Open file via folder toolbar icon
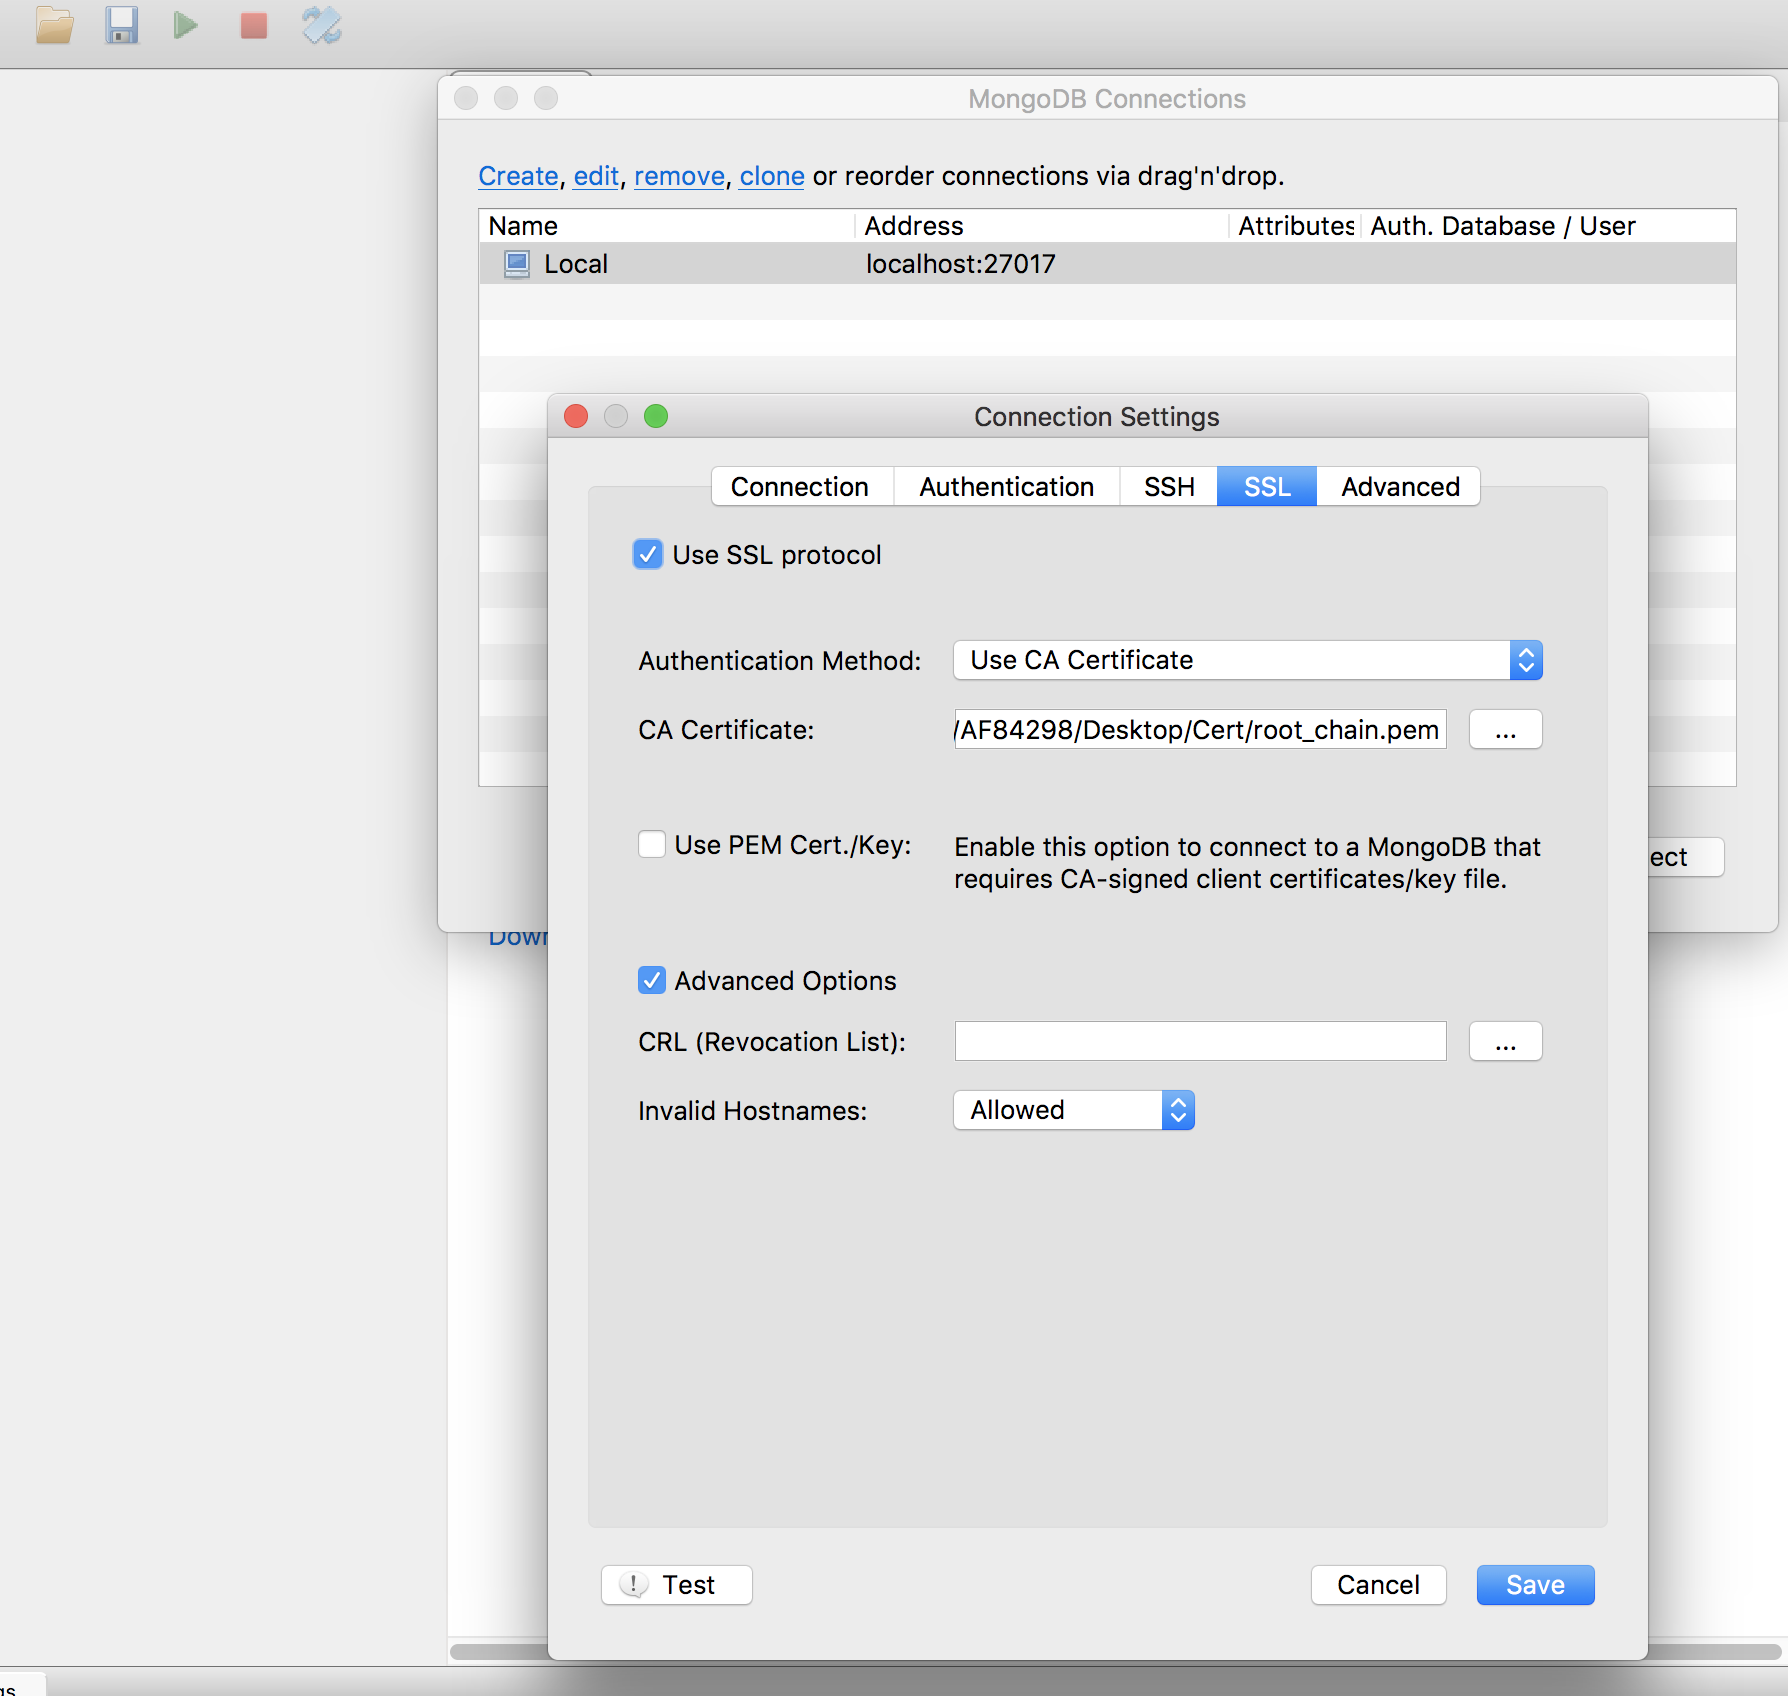 click(55, 25)
